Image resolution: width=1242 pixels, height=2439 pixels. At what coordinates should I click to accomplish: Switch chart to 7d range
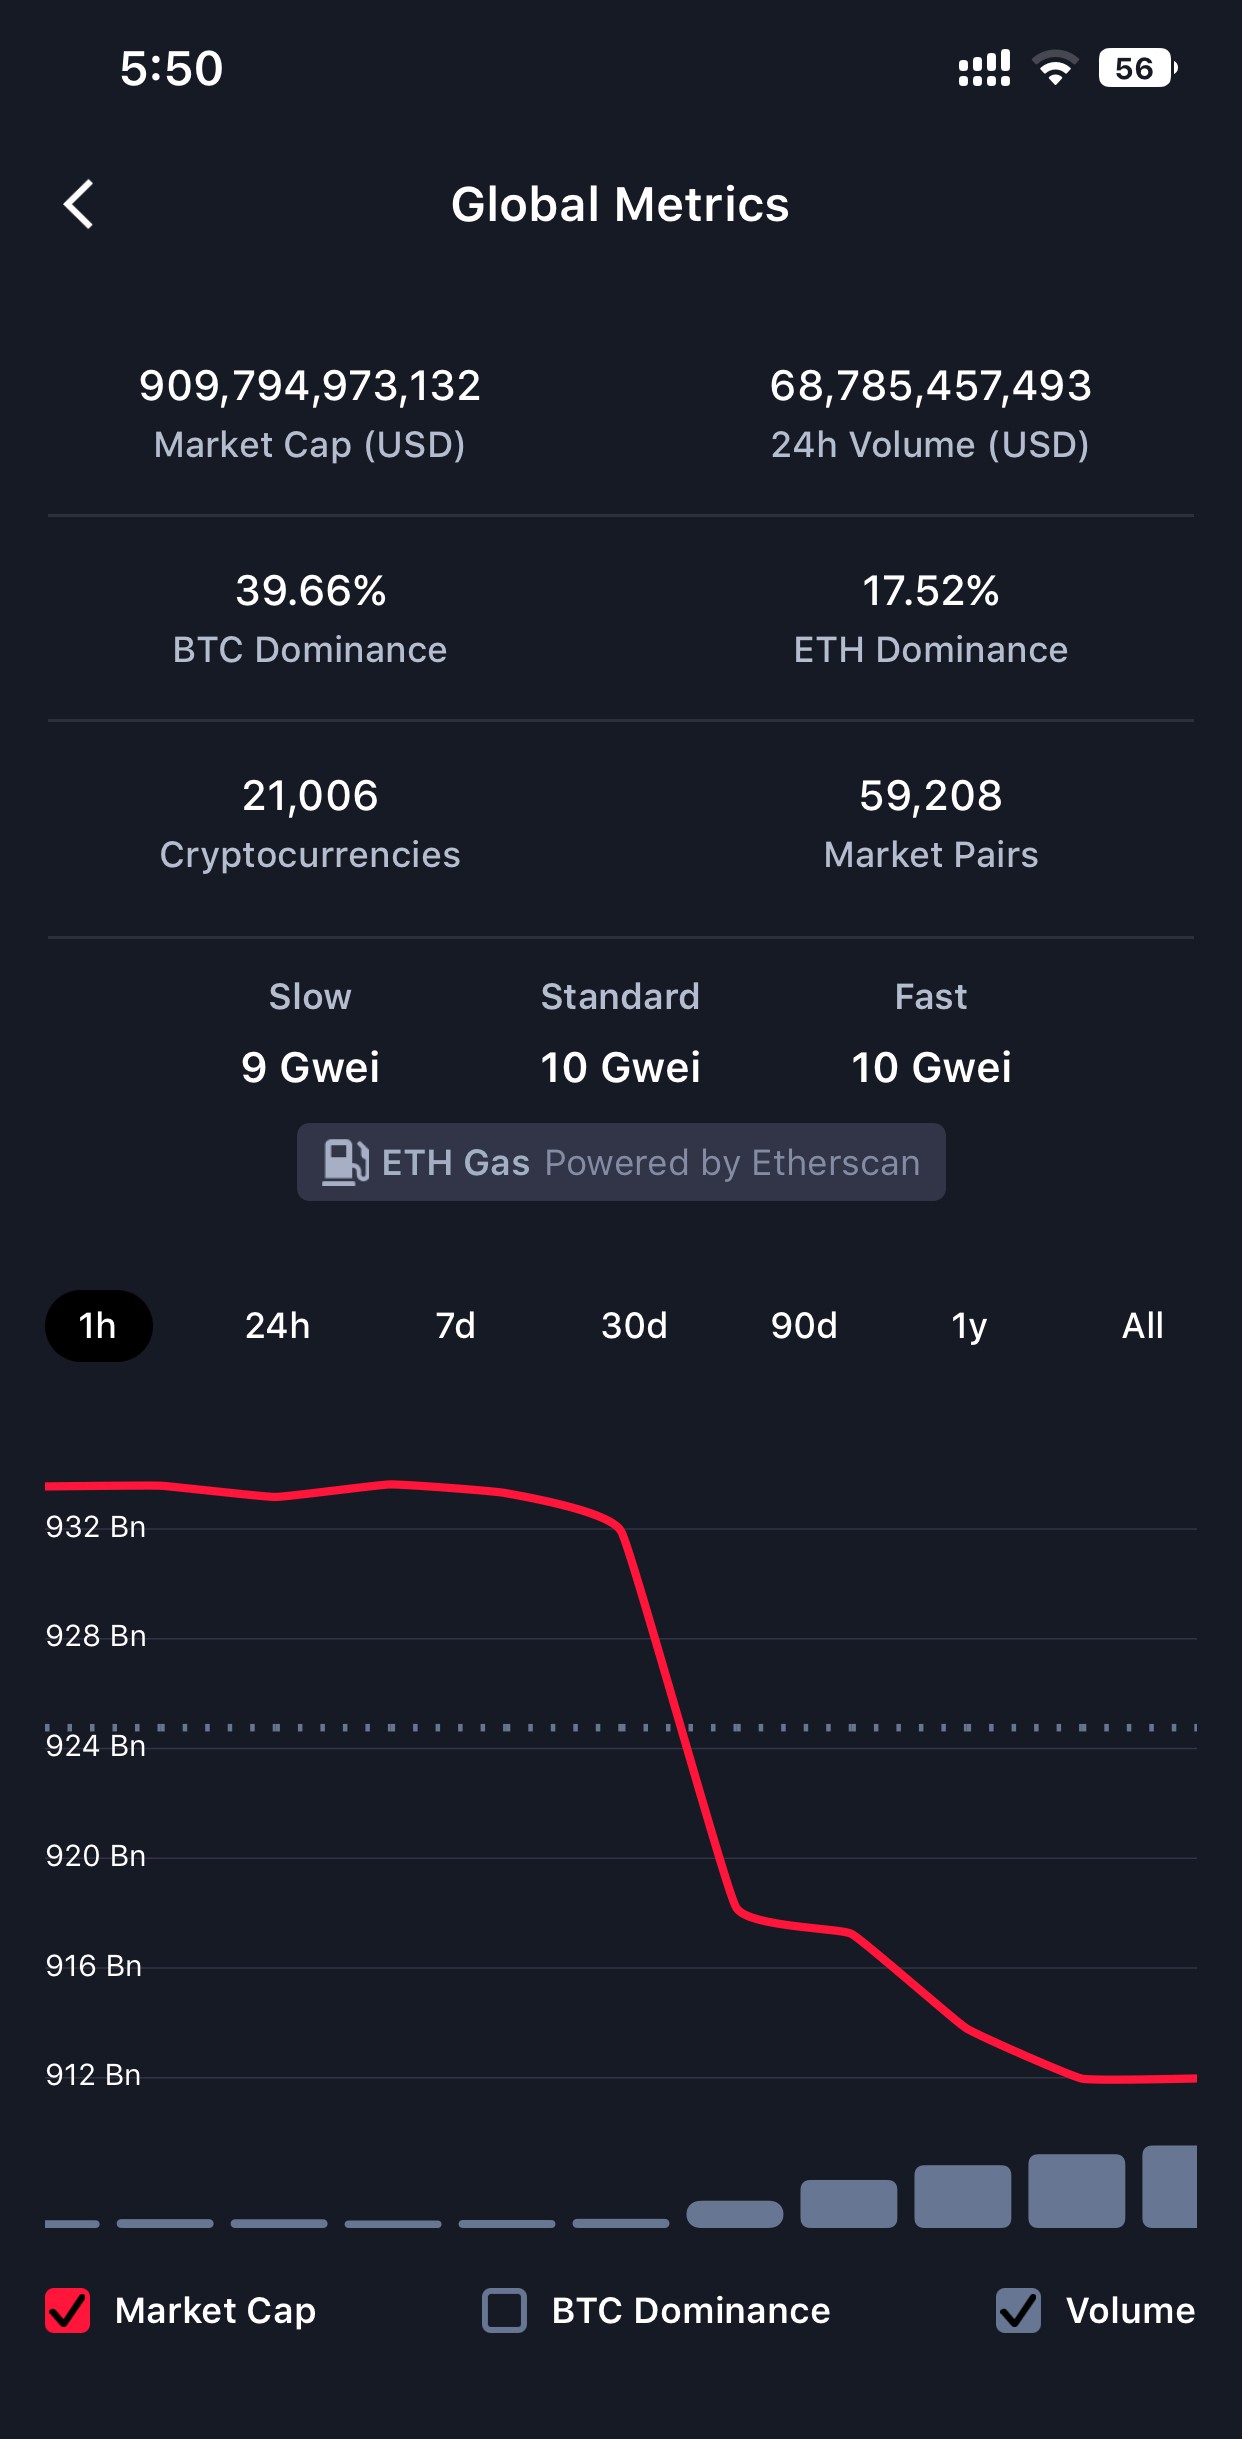455,1326
